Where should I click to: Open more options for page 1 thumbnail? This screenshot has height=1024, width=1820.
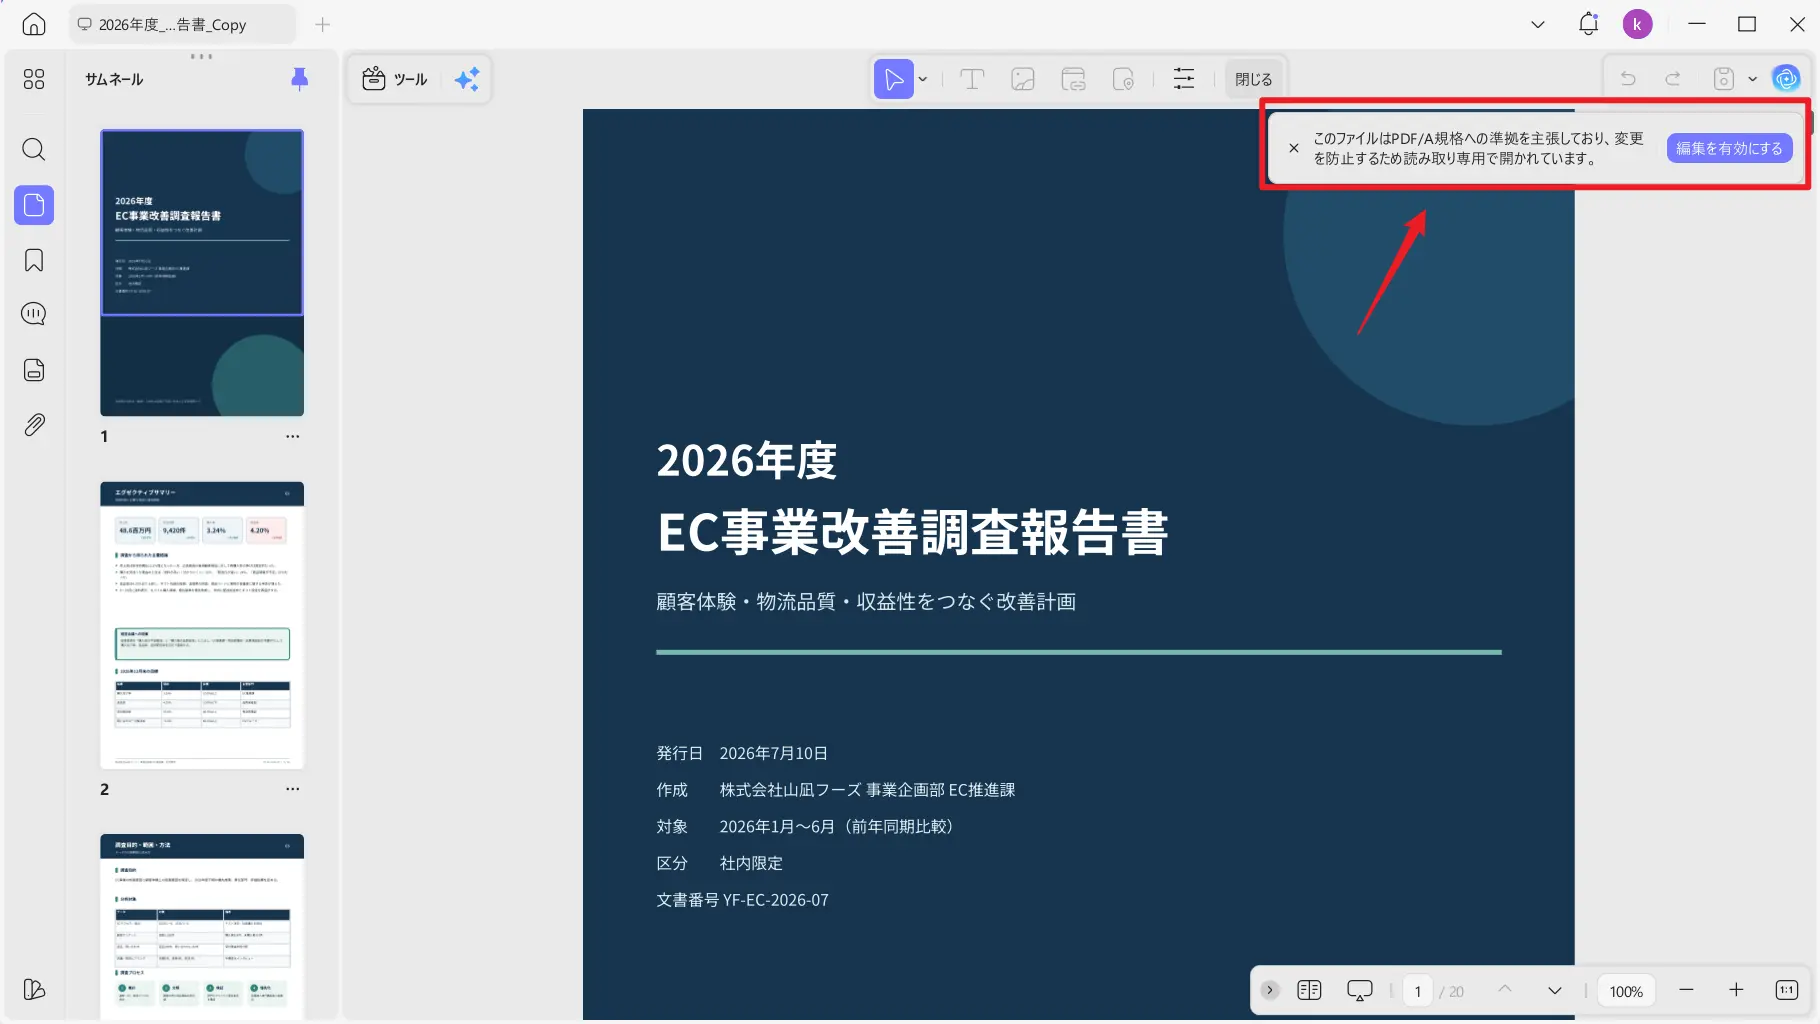point(292,436)
